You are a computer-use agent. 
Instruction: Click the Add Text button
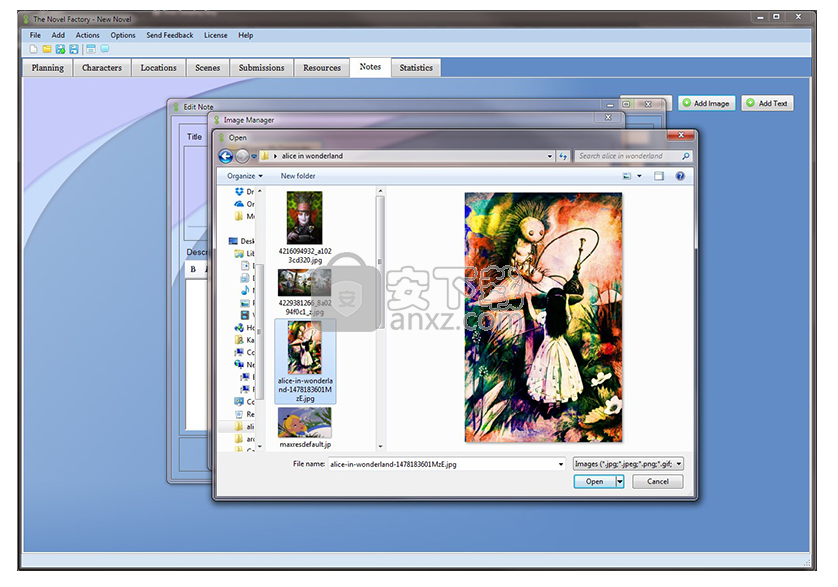[x=767, y=103]
